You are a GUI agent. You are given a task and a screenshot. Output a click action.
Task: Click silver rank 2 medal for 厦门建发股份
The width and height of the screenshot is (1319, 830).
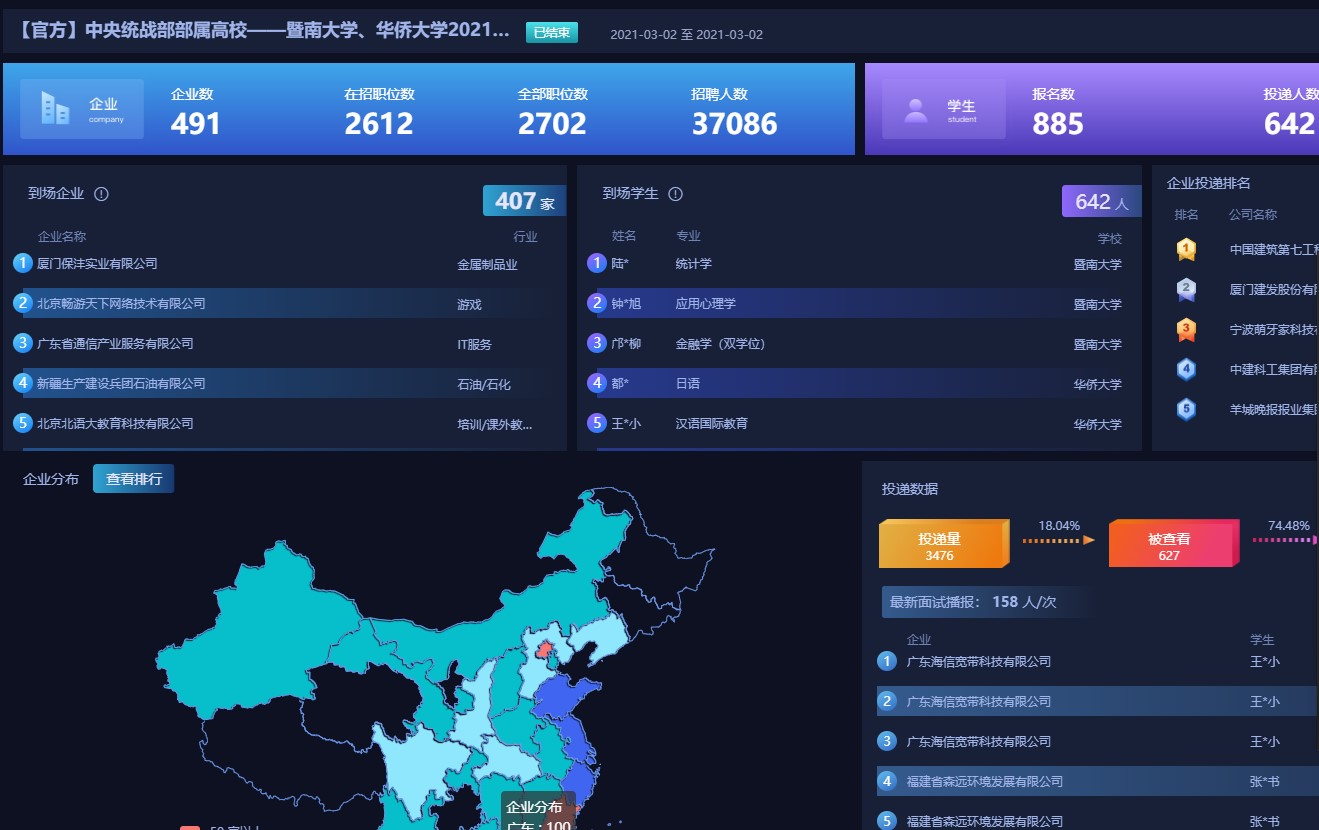pos(1186,290)
